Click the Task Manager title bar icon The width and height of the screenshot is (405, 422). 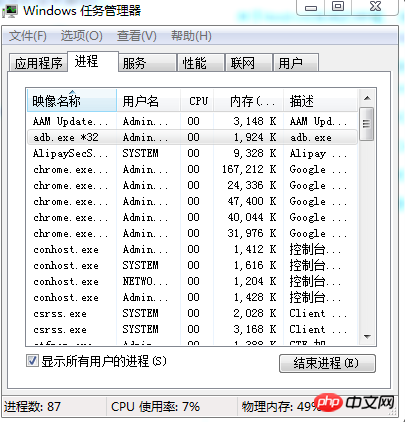10,11
